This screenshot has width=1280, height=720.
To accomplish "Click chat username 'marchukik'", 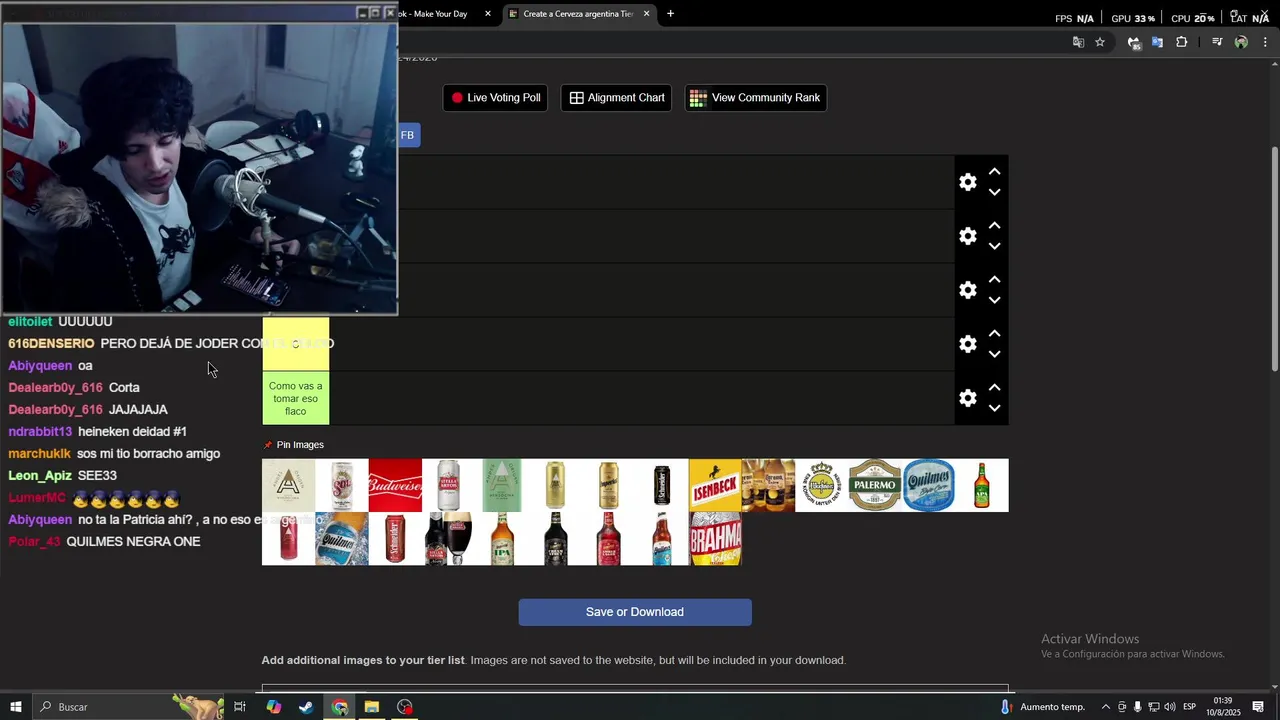I will click(x=39, y=454).
